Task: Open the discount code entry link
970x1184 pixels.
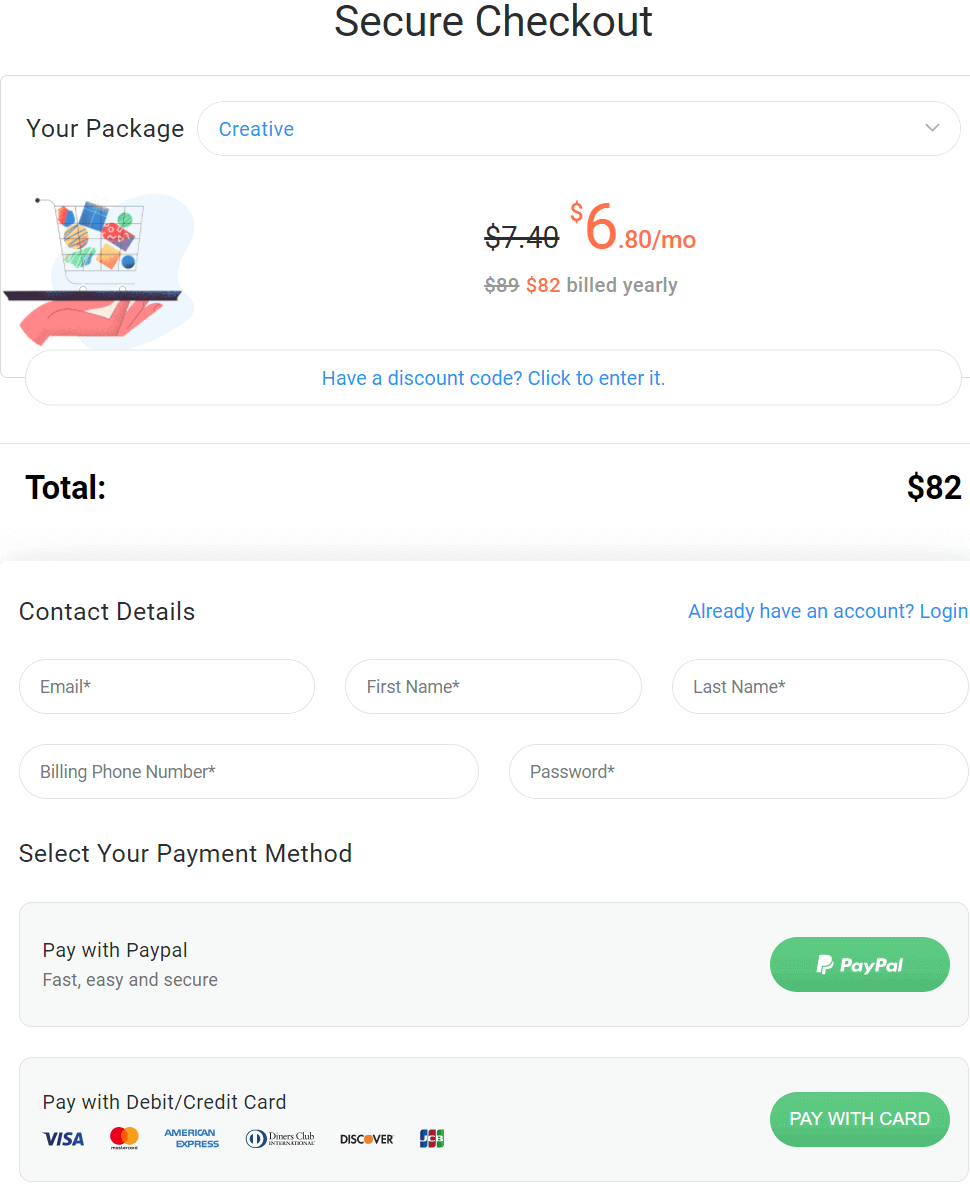Action: [x=493, y=378]
